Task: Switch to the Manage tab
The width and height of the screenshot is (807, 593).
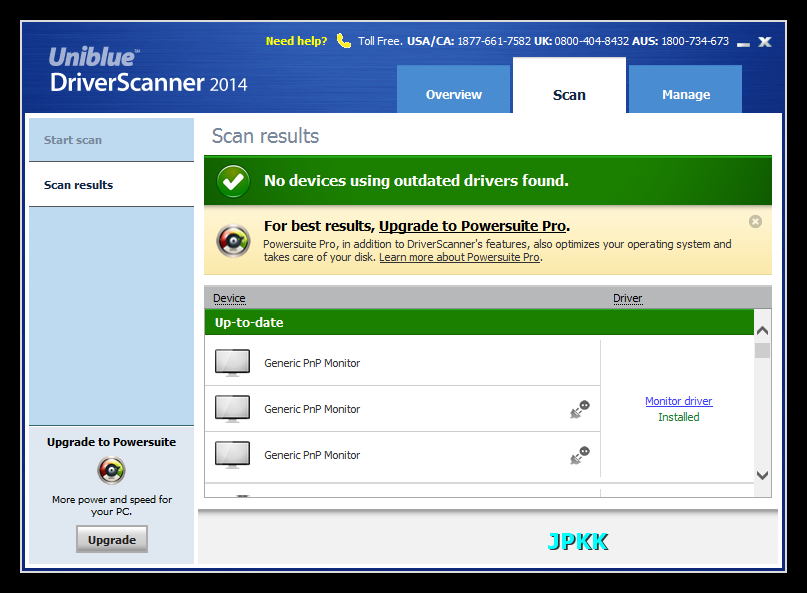Action: pyautogui.click(x=686, y=89)
